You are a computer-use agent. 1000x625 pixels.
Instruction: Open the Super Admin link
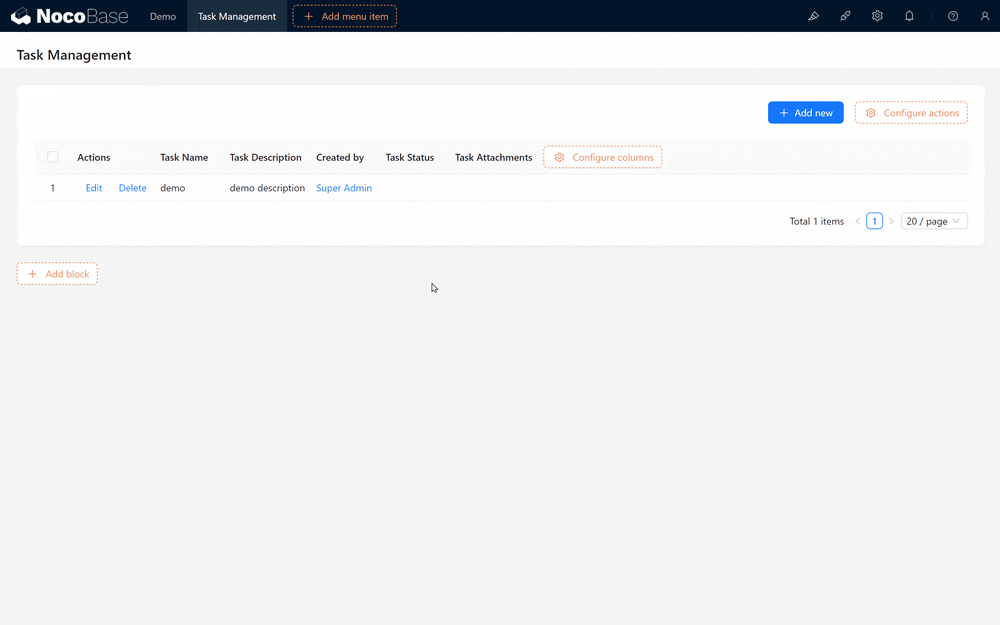coord(344,188)
